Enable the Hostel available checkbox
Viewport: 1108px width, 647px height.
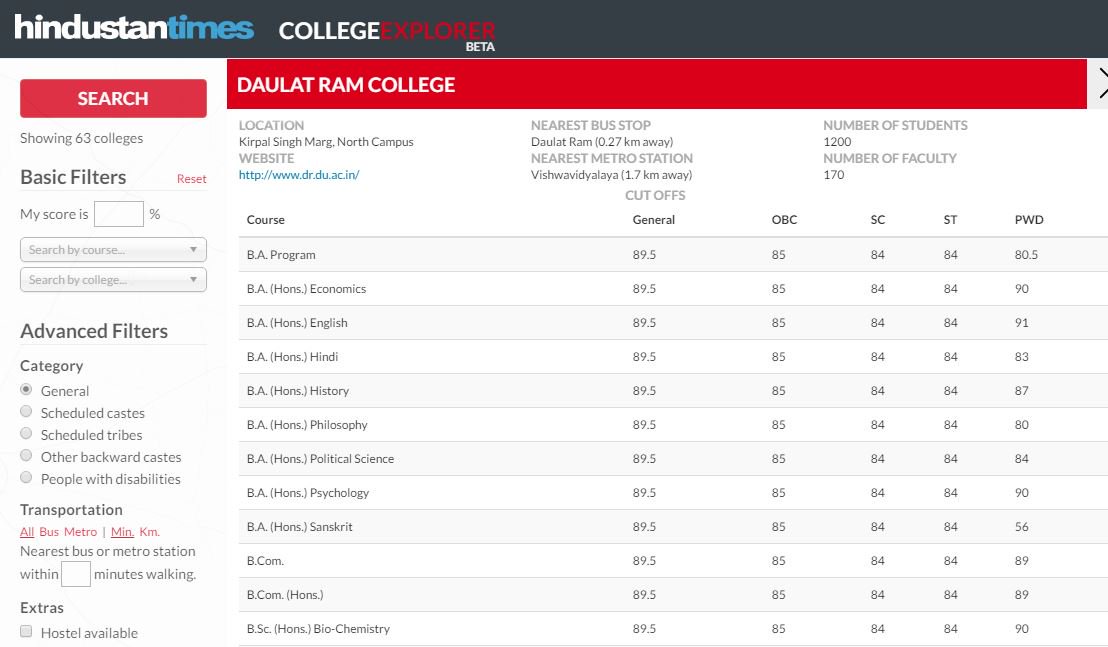pos(26,631)
